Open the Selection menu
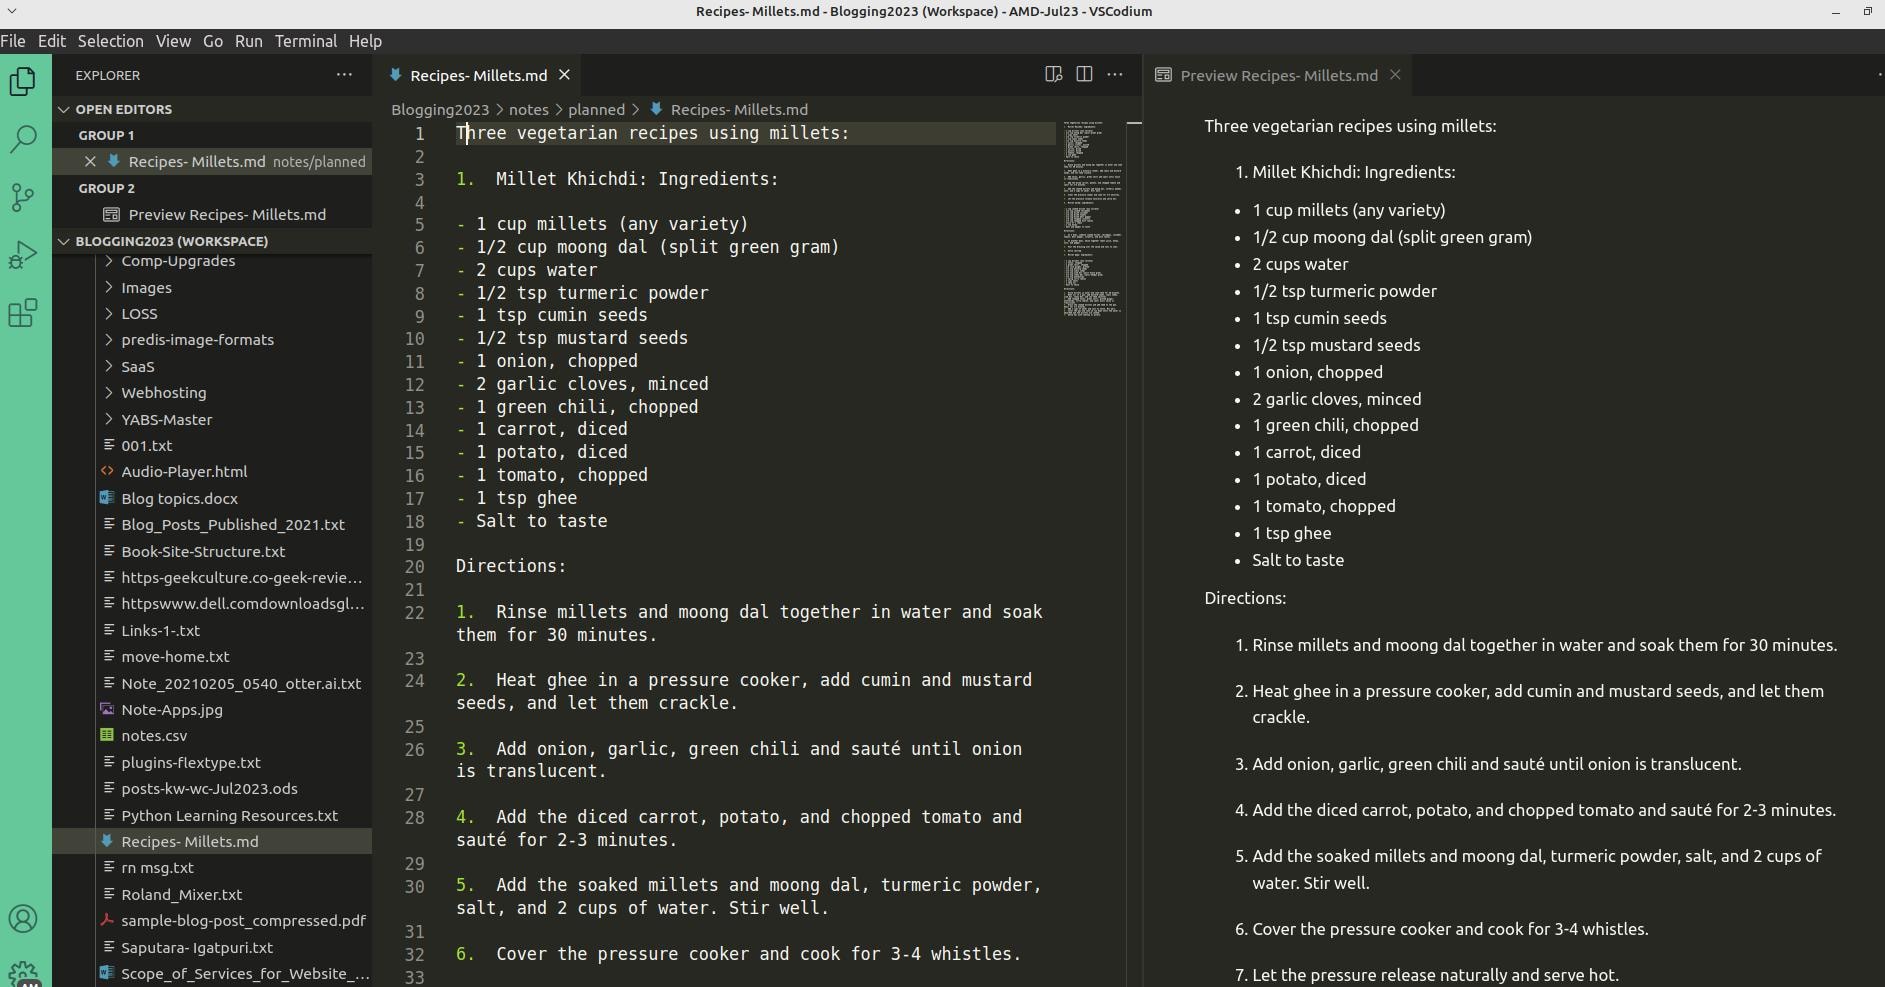 pyautogui.click(x=110, y=41)
